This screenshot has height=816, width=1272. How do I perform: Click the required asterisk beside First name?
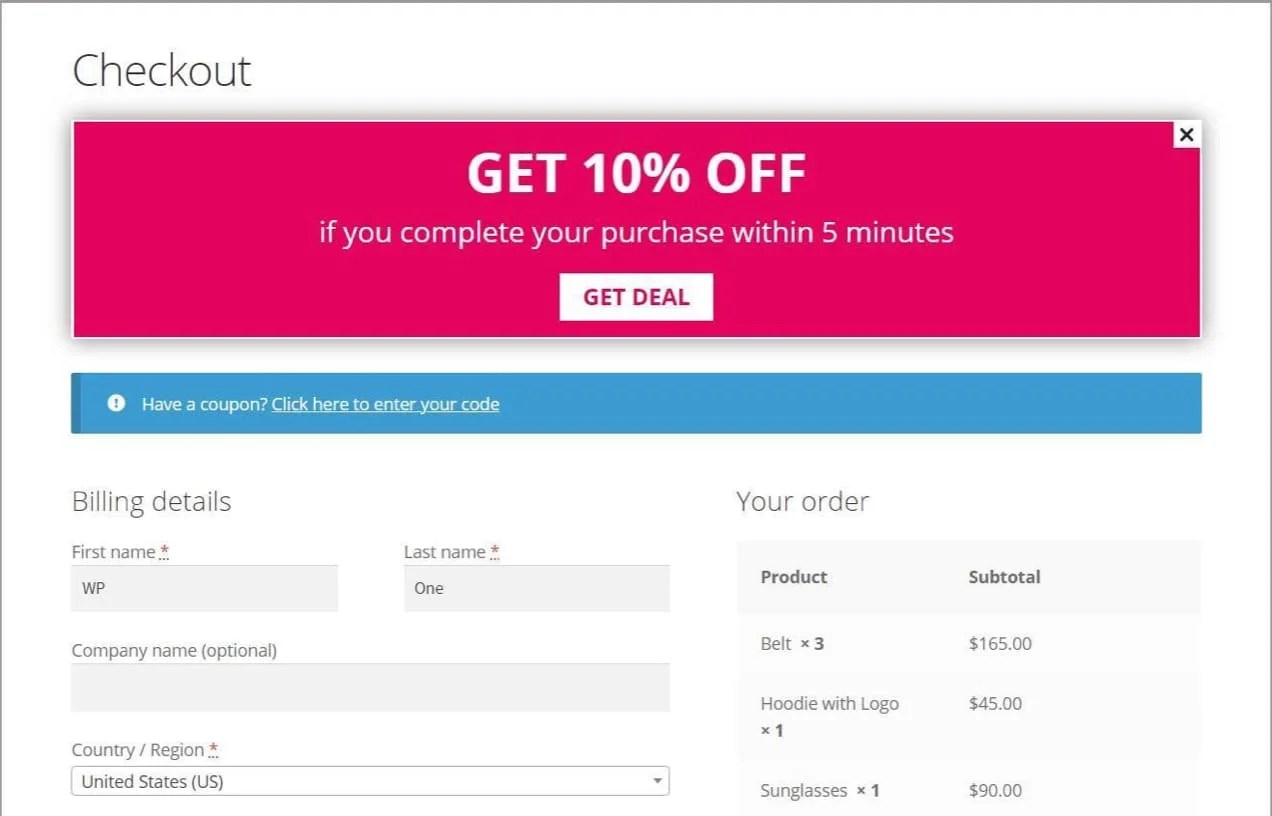pos(164,551)
